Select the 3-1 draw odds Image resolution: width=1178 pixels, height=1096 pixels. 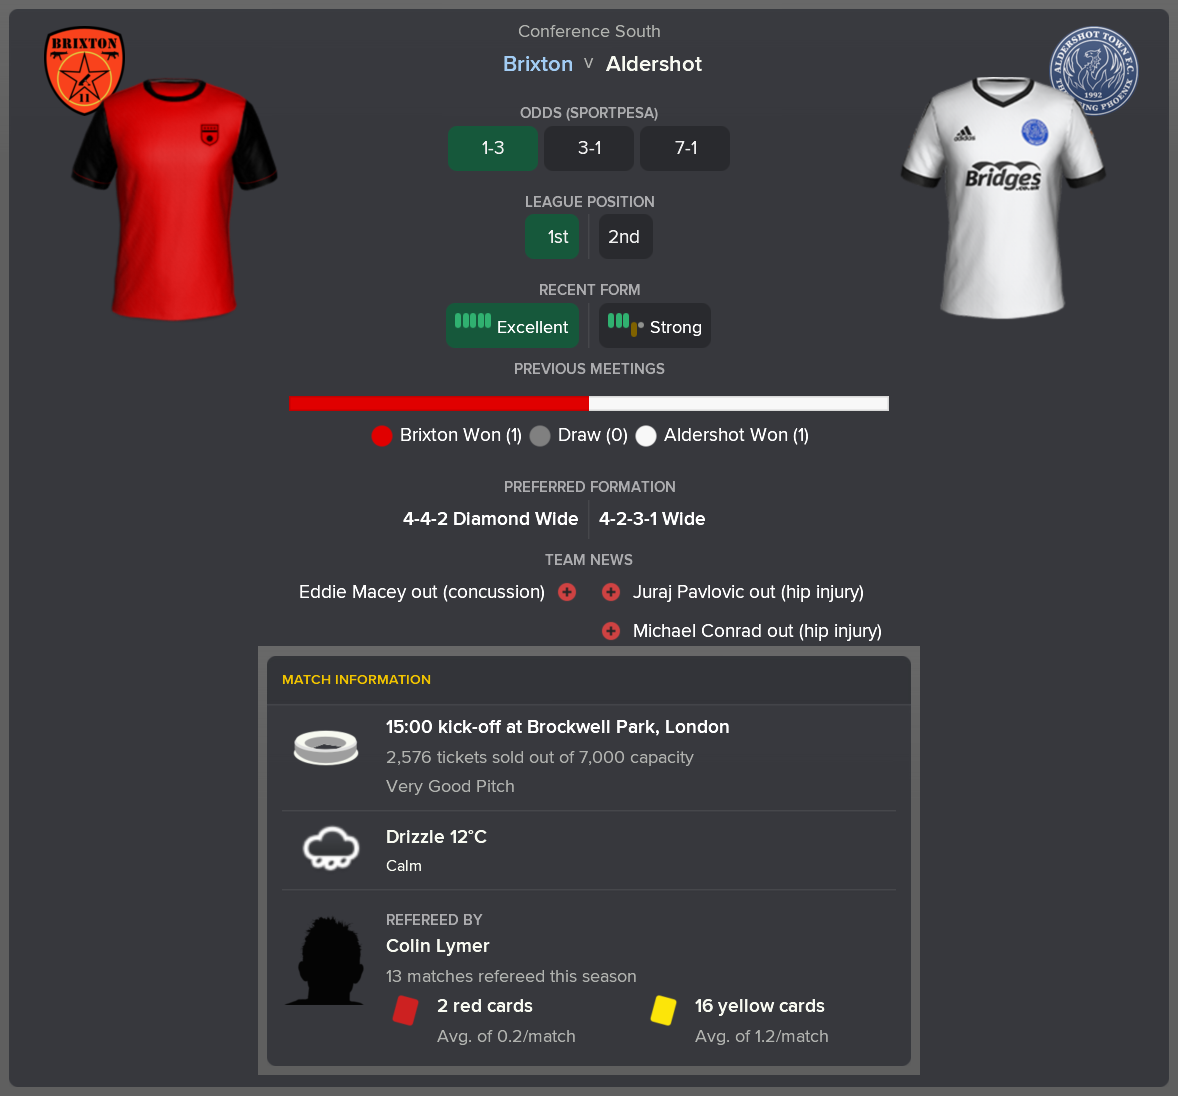(x=589, y=148)
